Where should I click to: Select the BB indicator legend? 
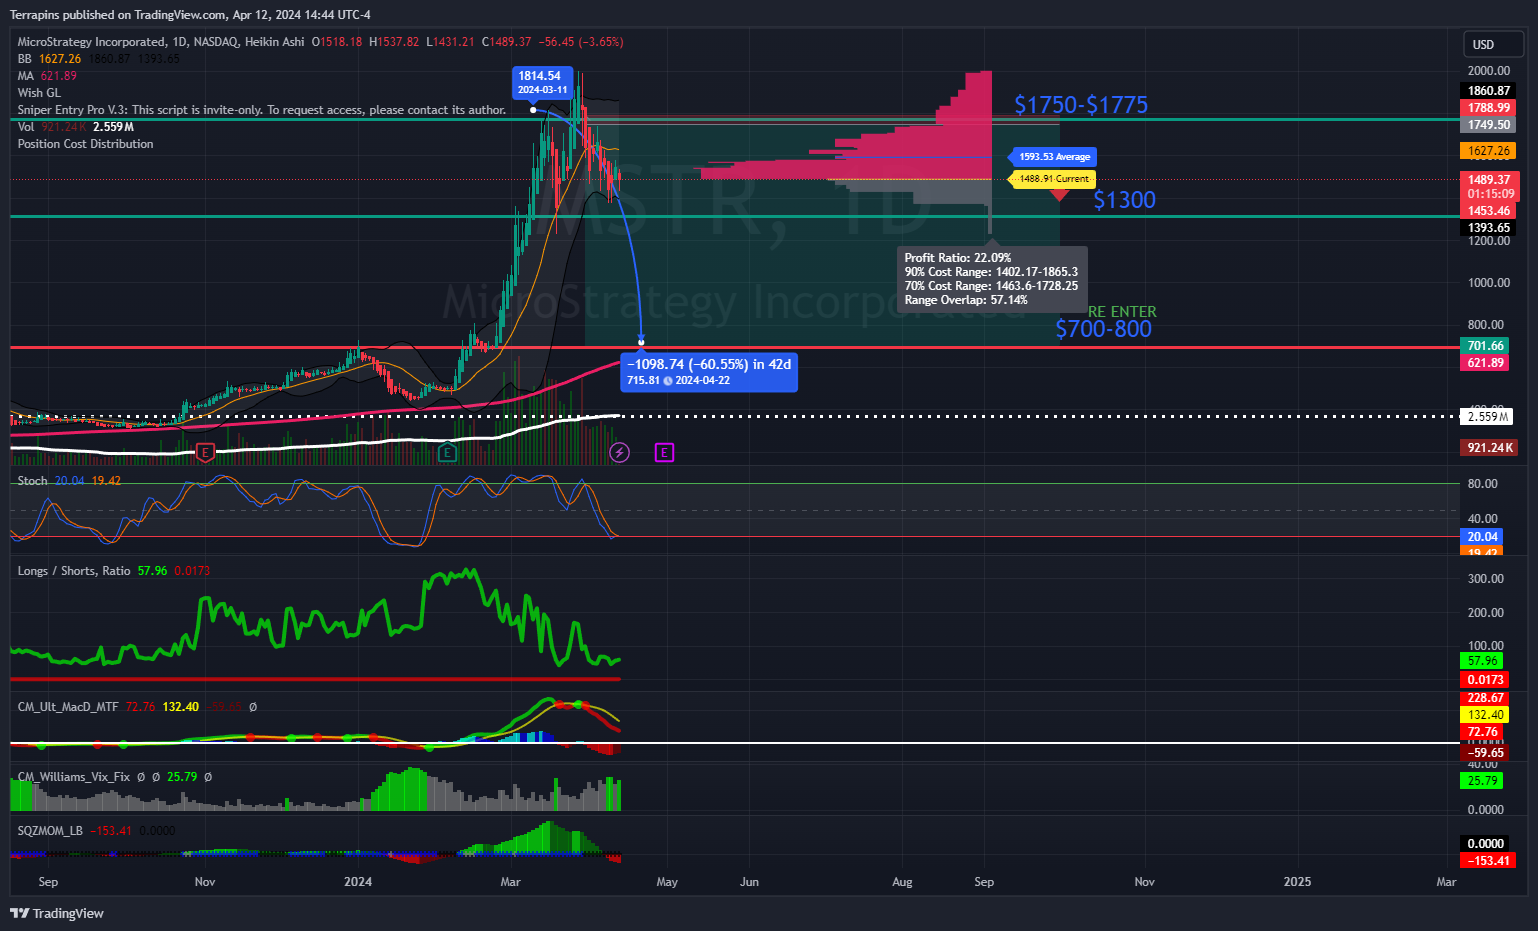[24, 59]
